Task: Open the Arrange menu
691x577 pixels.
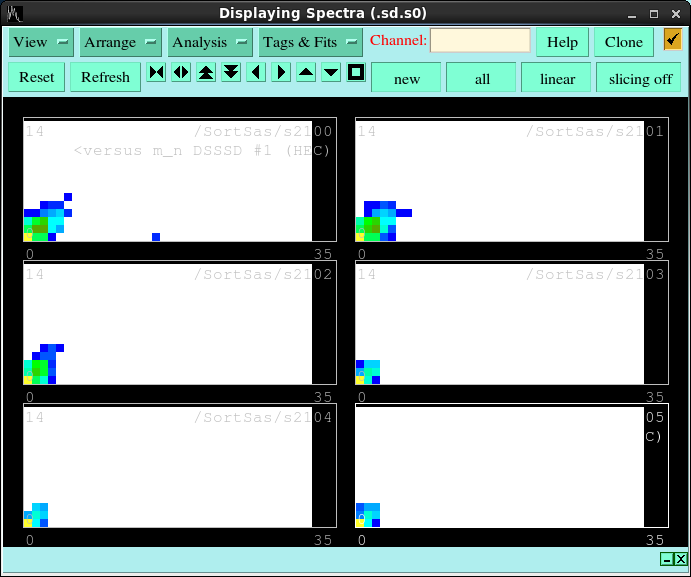Action: [x=120, y=42]
